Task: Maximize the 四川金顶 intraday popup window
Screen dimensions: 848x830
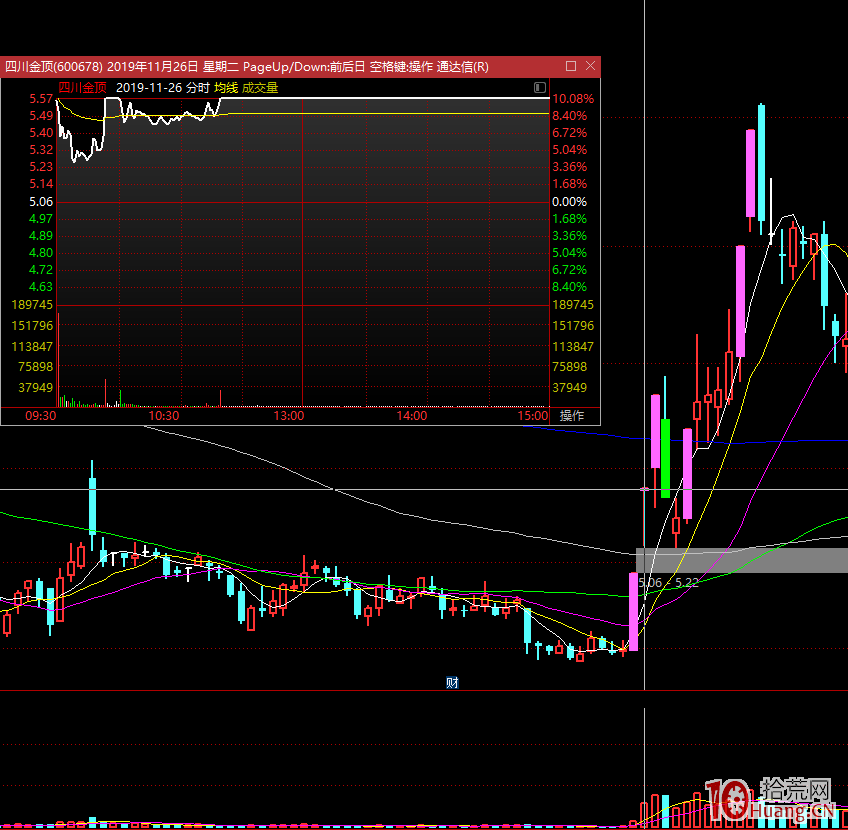Action: coord(571,66)
